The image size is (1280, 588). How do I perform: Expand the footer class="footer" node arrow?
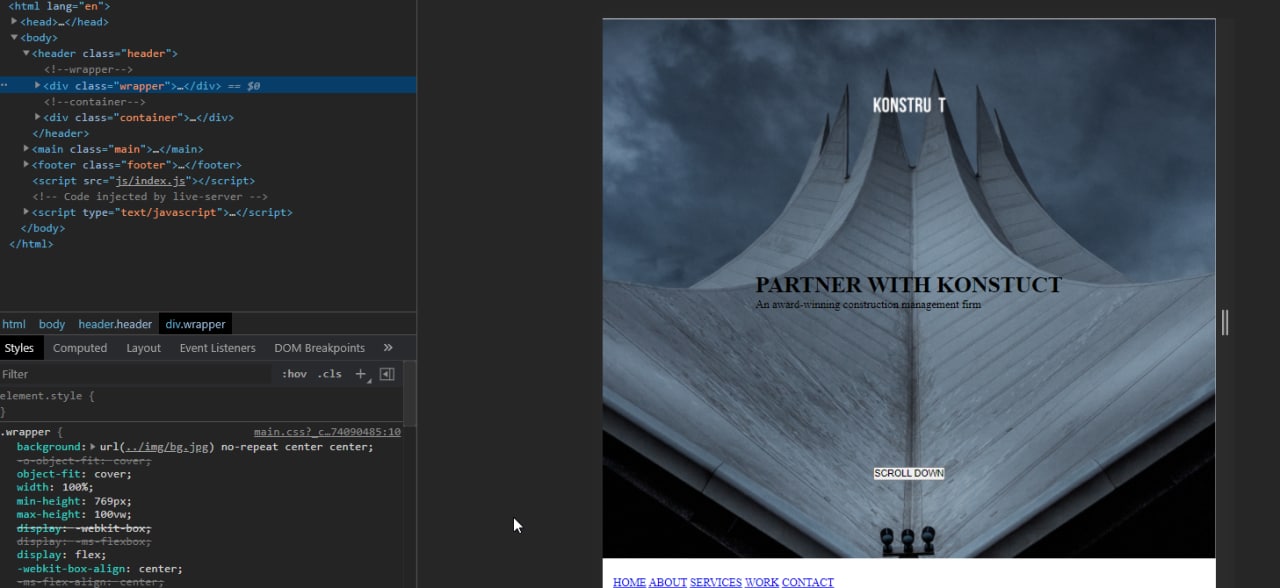pos(26,165)
